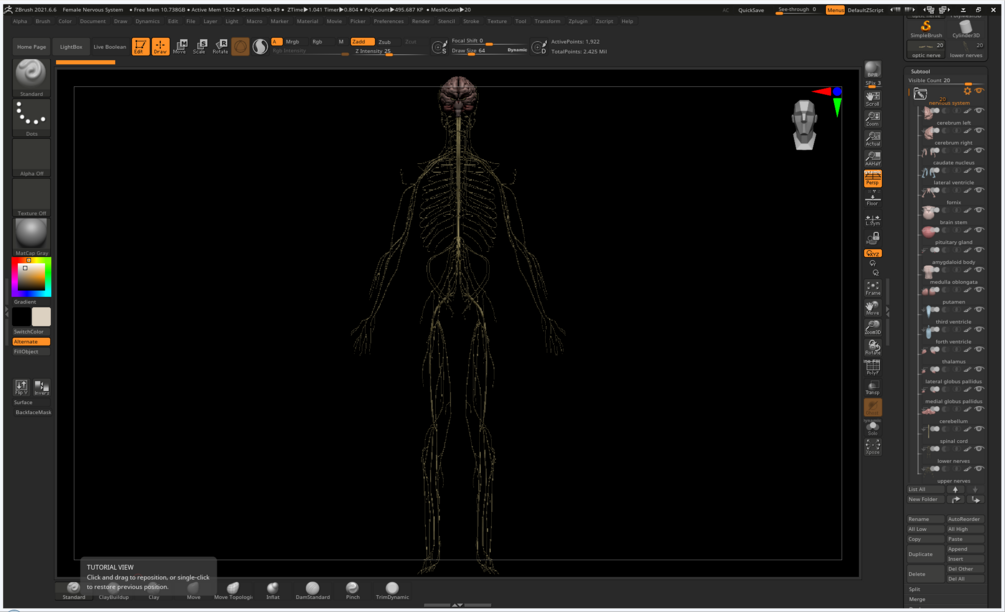Select the Move gizmo tool

coord(180,46)
